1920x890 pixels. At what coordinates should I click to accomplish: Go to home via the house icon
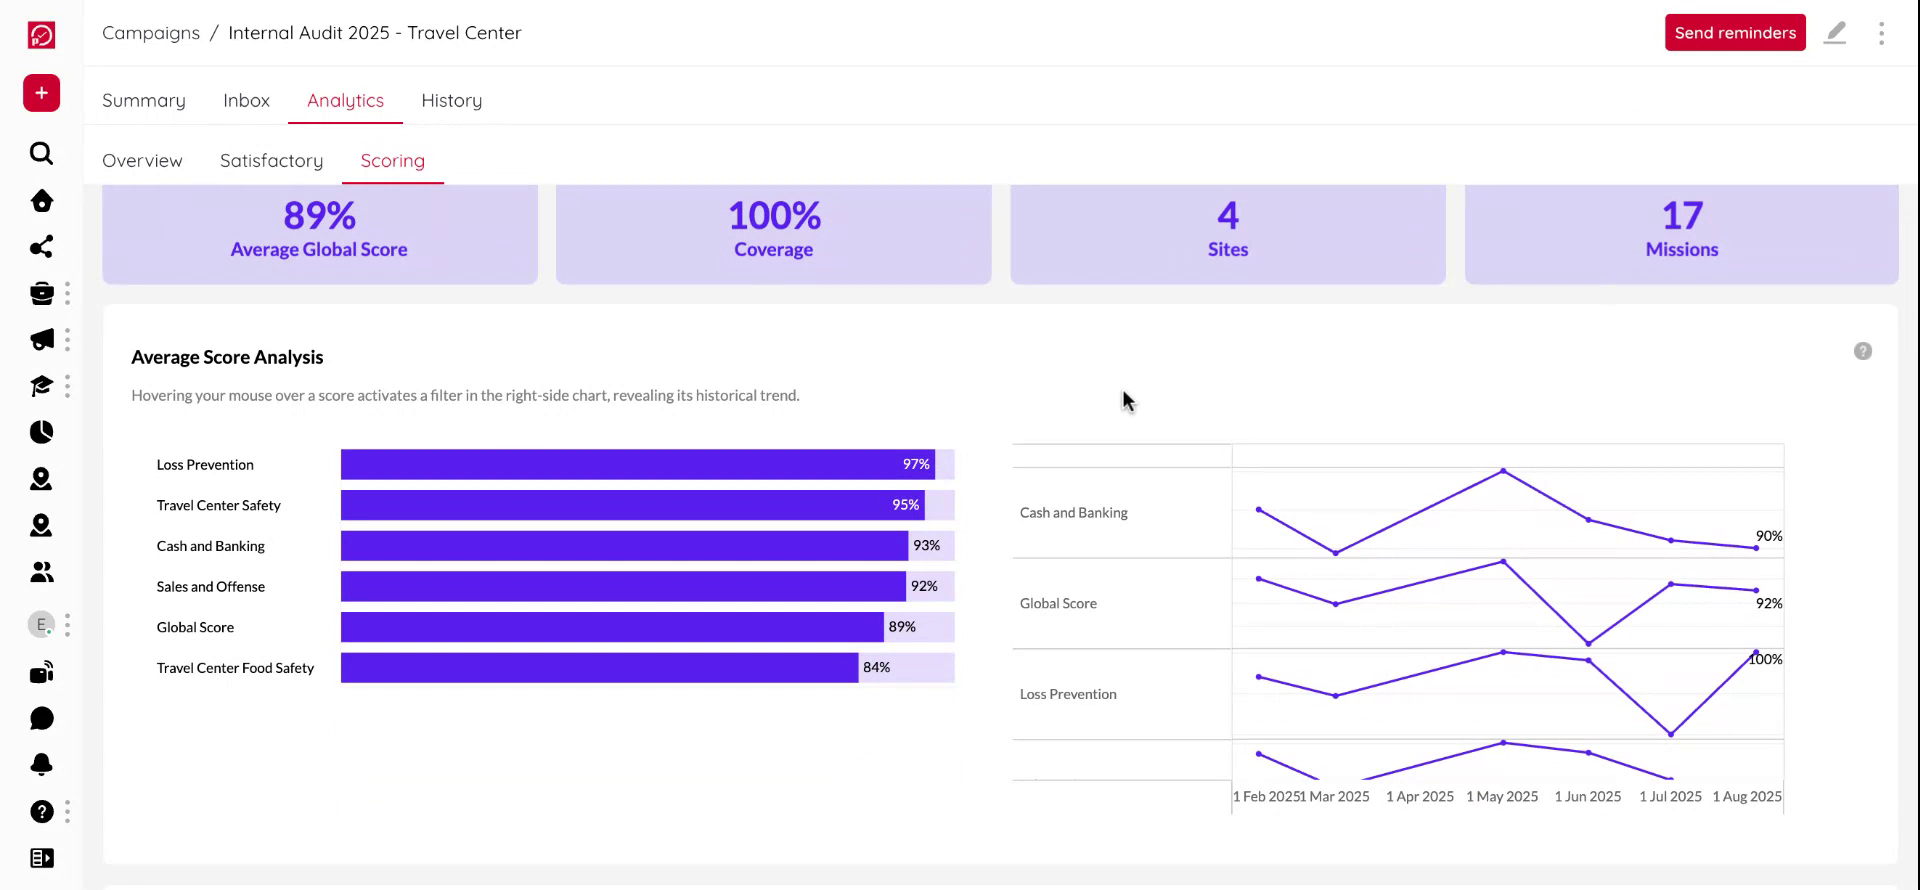tap(41, 201)
